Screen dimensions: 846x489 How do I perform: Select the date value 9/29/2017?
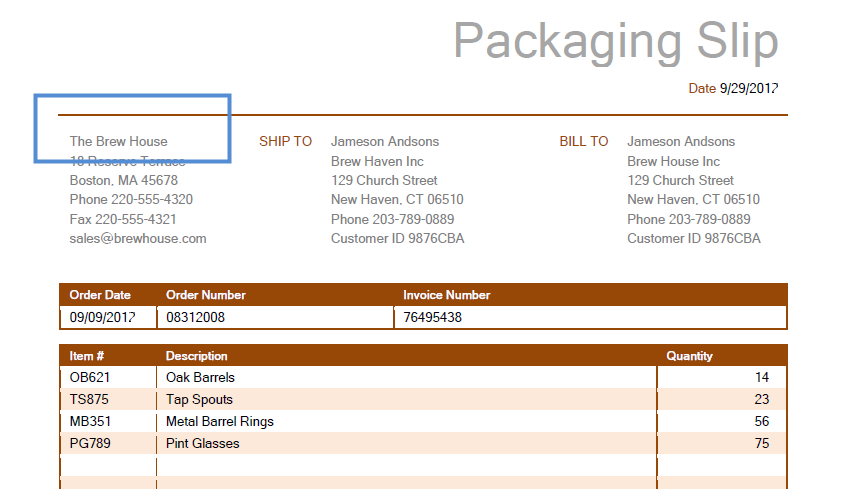[x=748, y=89]
